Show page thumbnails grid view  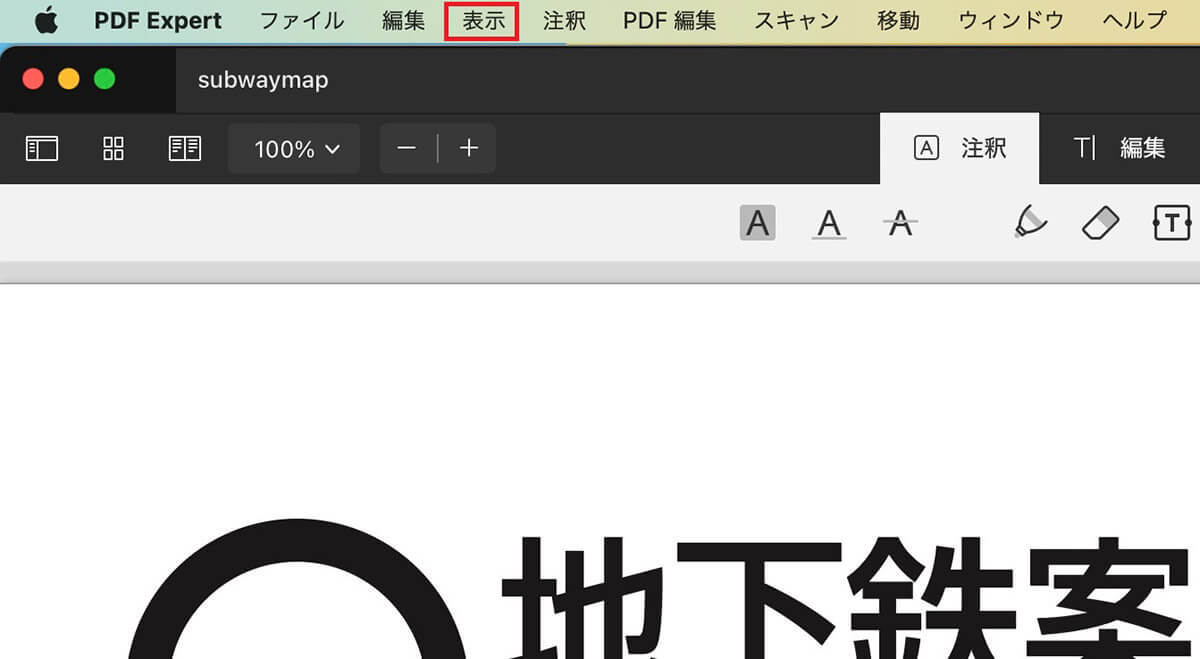point(114,149)
